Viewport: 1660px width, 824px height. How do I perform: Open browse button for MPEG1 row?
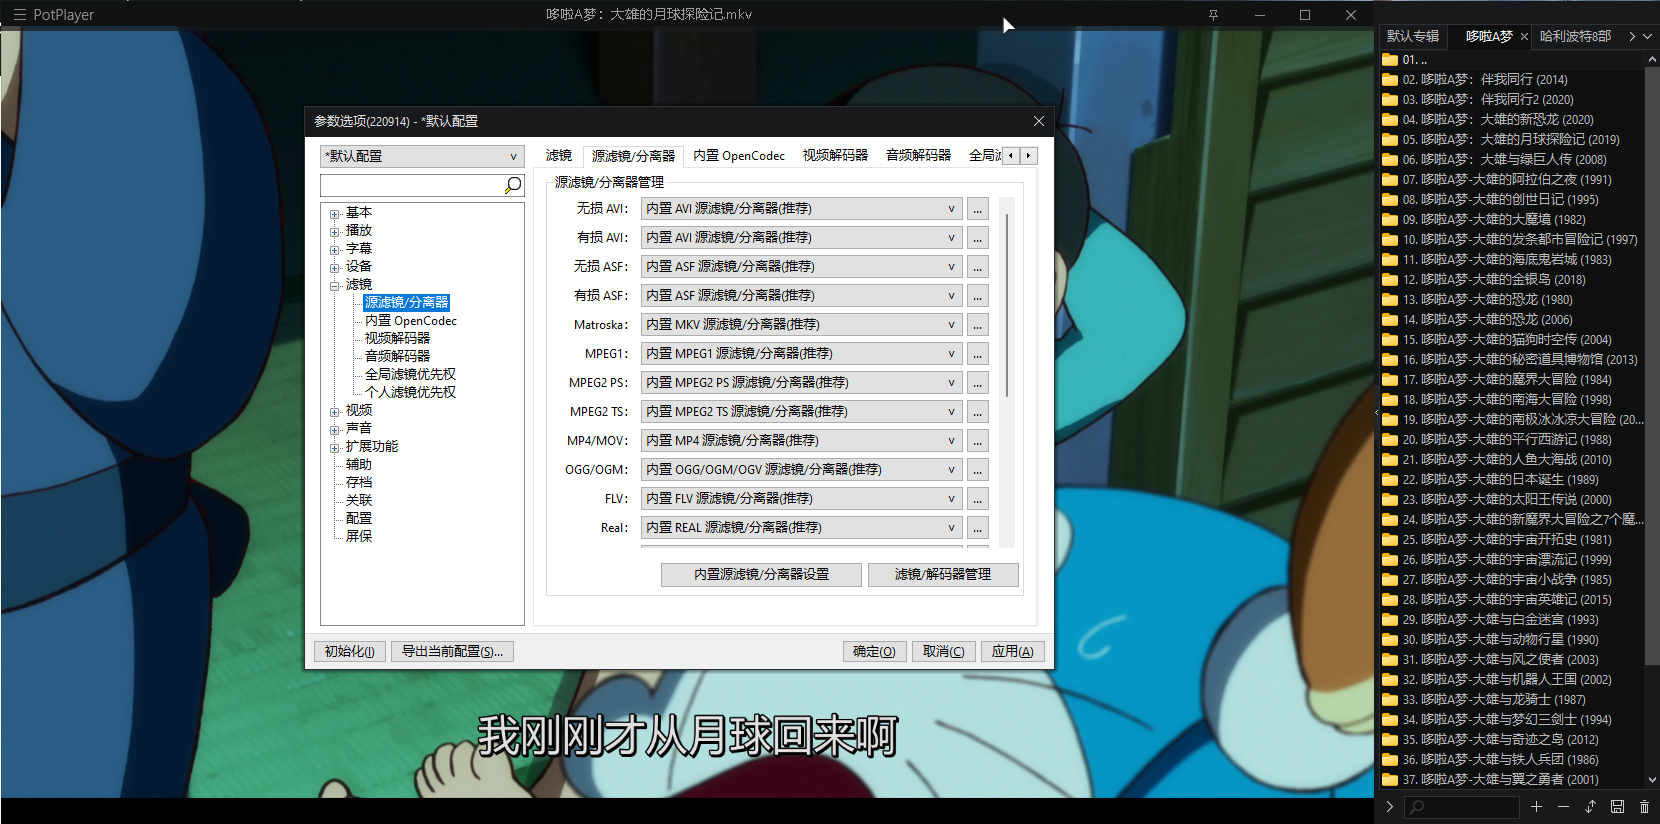coord(978,354)
